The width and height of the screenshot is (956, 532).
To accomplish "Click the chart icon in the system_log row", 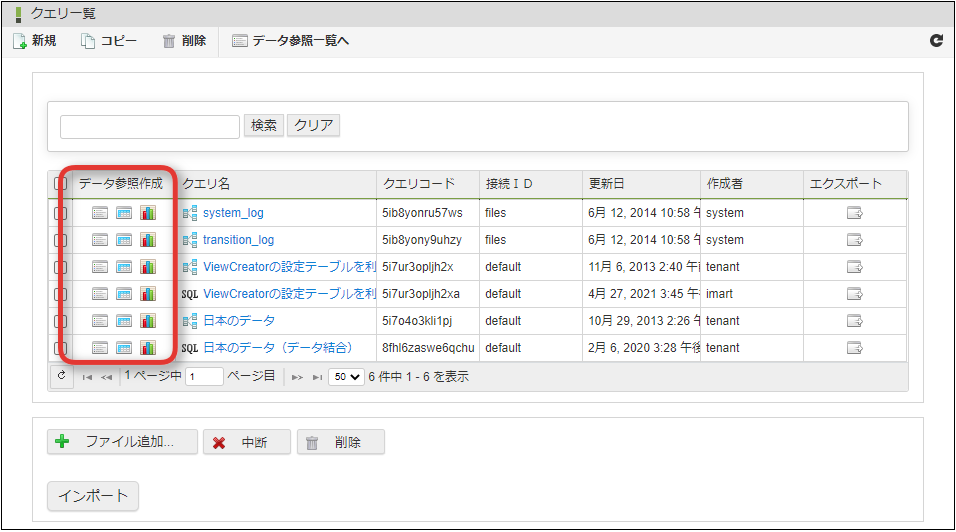I will tap(148, 213).
